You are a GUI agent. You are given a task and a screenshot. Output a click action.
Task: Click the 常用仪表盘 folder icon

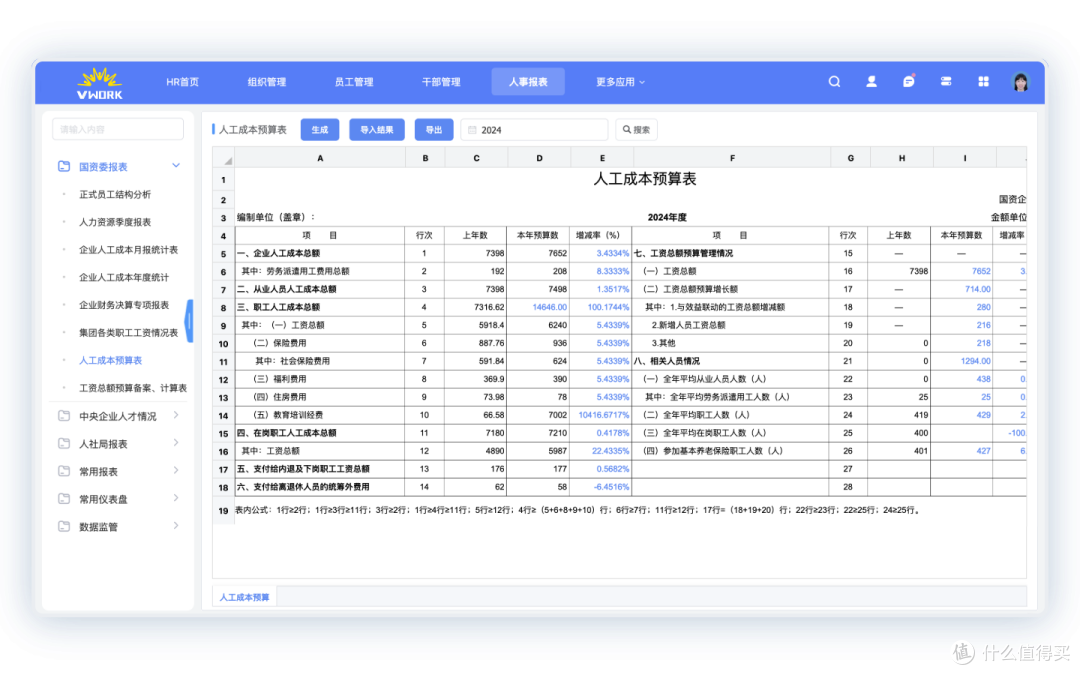64,499
